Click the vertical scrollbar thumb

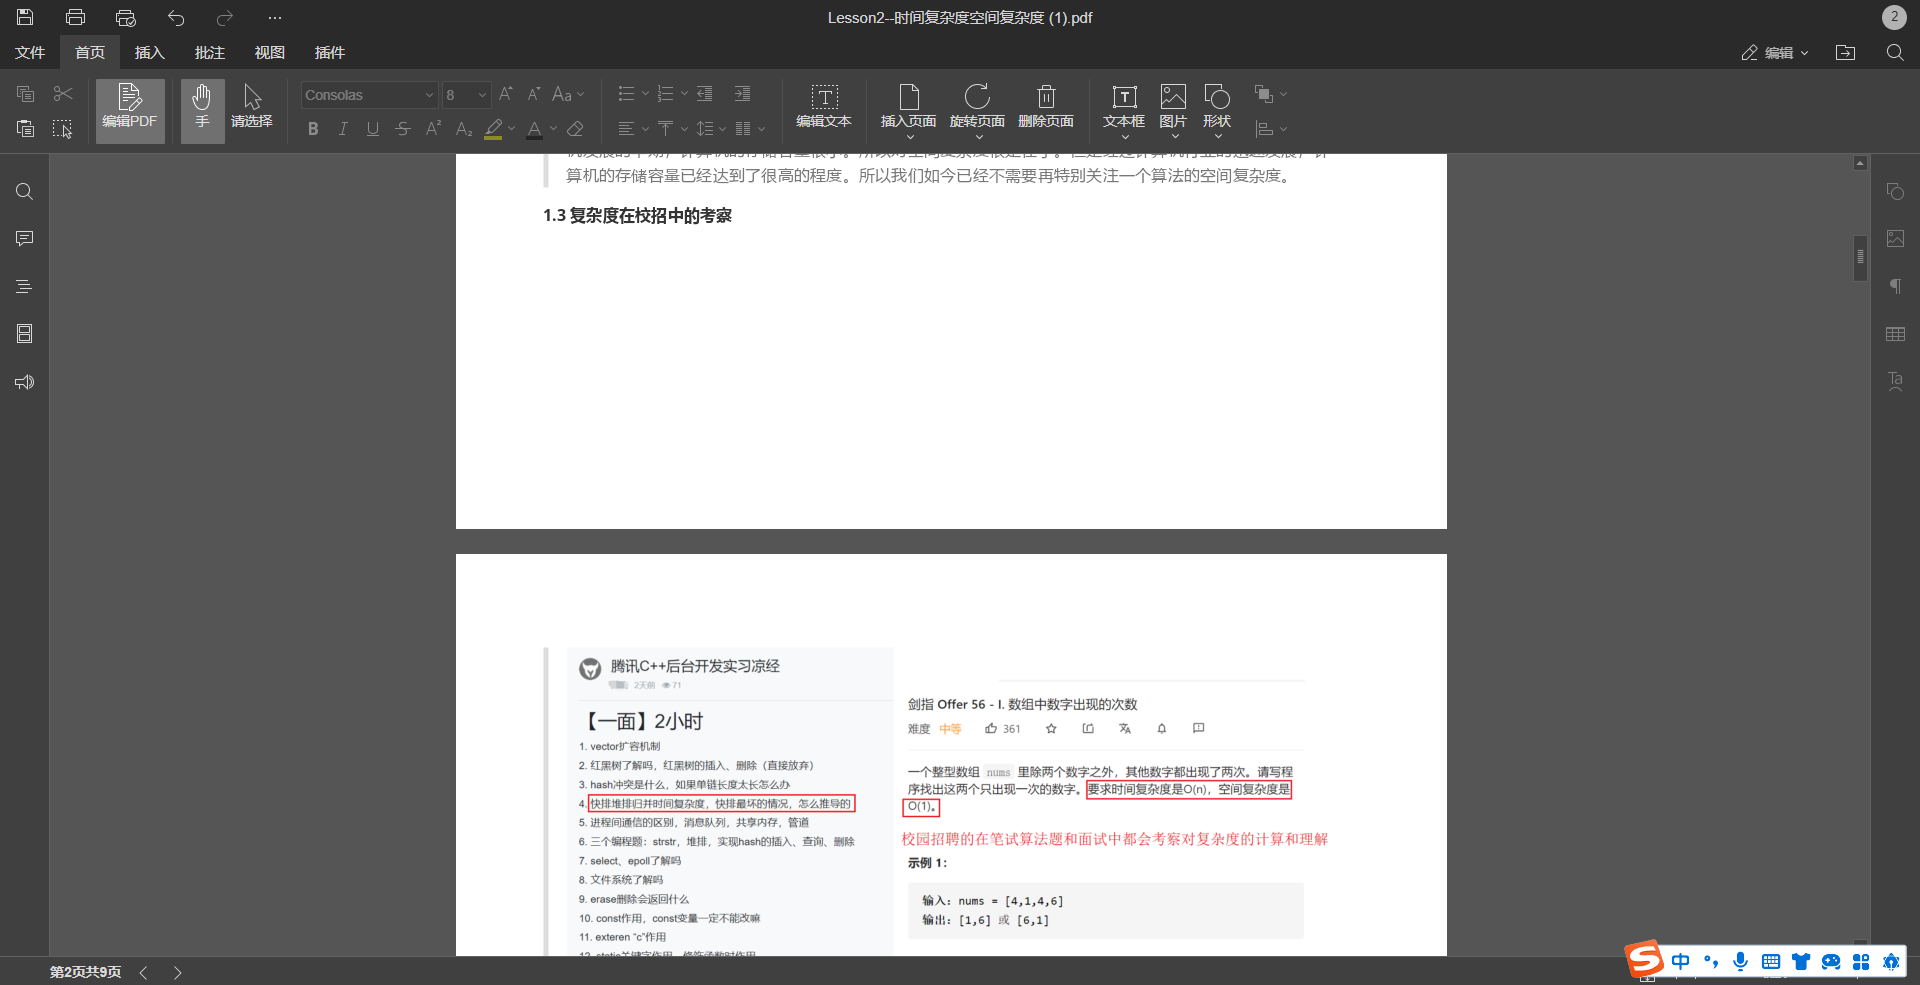click(x=1860, y=257)
